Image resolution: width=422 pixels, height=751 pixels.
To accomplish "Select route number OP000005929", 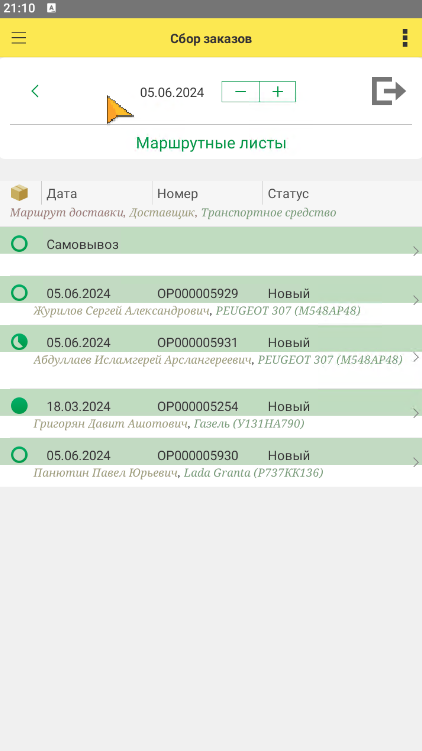I will point(197,294).
